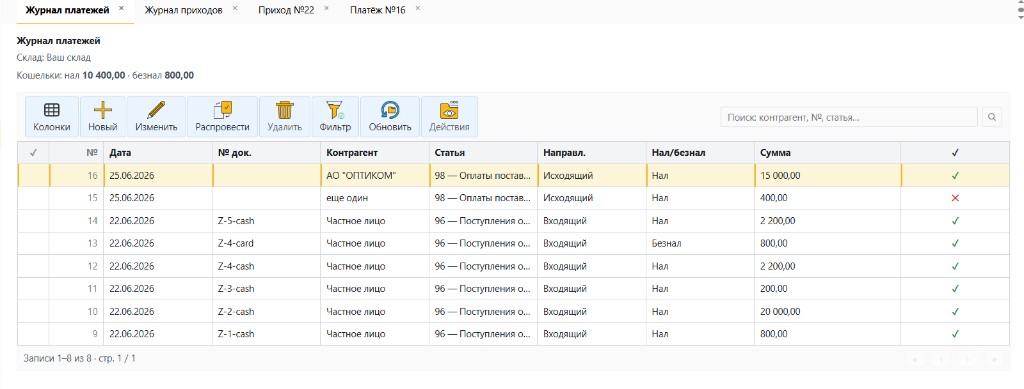The image size is (1024, 389).
Task: Go to the last page in pagination
Action: tap(995, 359)
